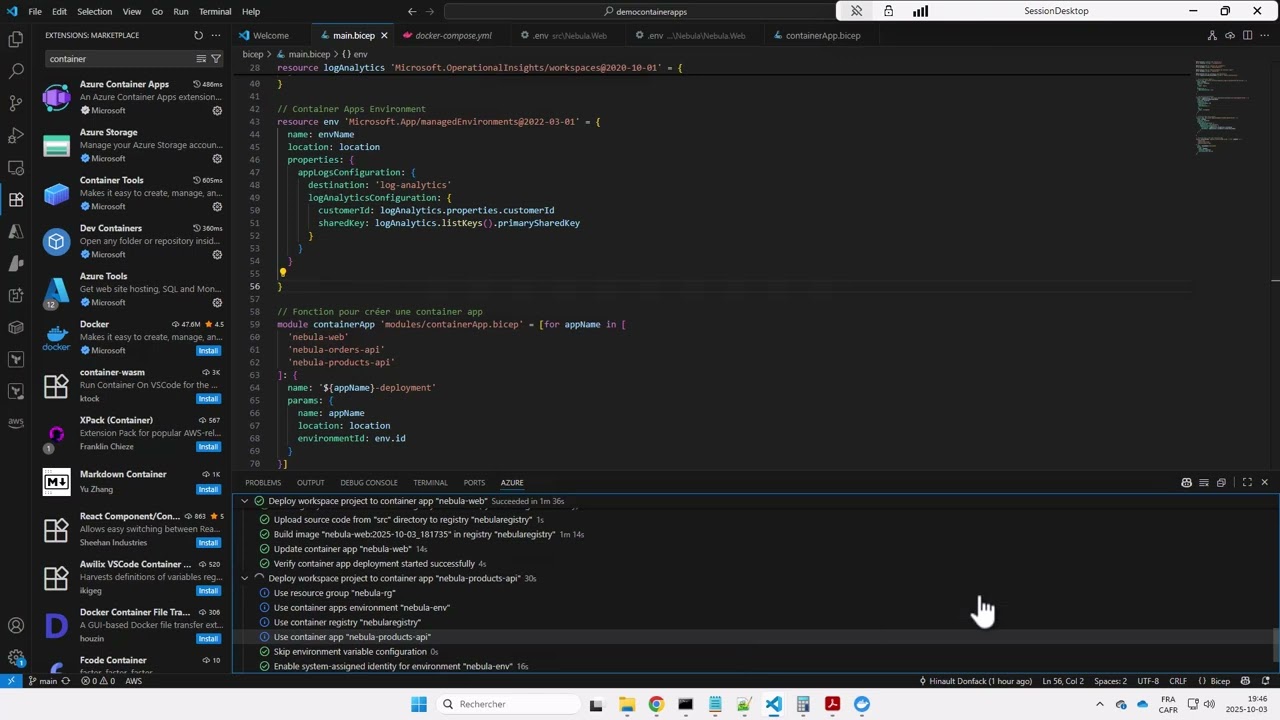This screenshot has height=720, width=1280.
Task: Switch to the TERMINAL panel tab
Action: point(430,483)
